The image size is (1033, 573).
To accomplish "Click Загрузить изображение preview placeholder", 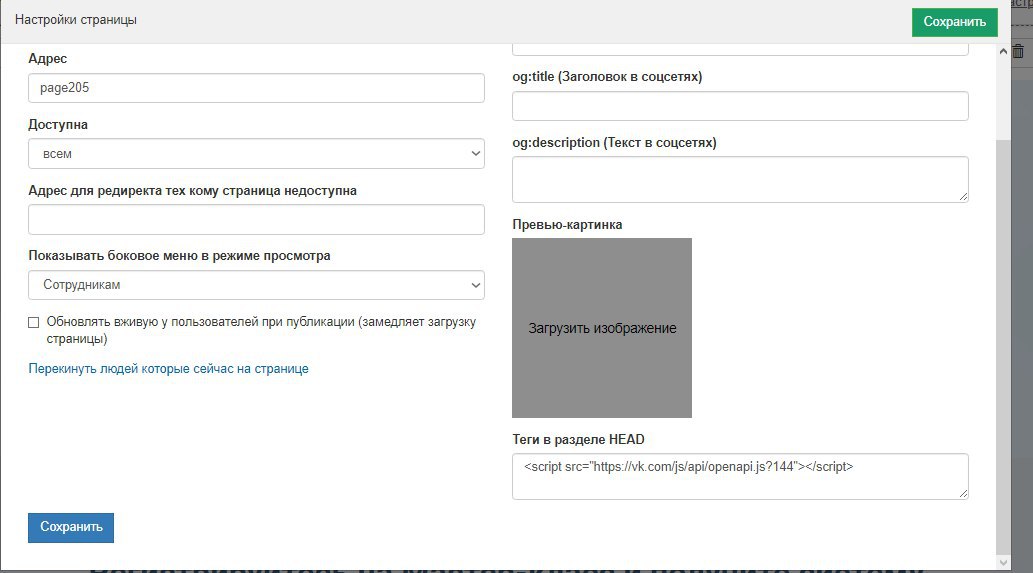I will (x=601, y=328).
